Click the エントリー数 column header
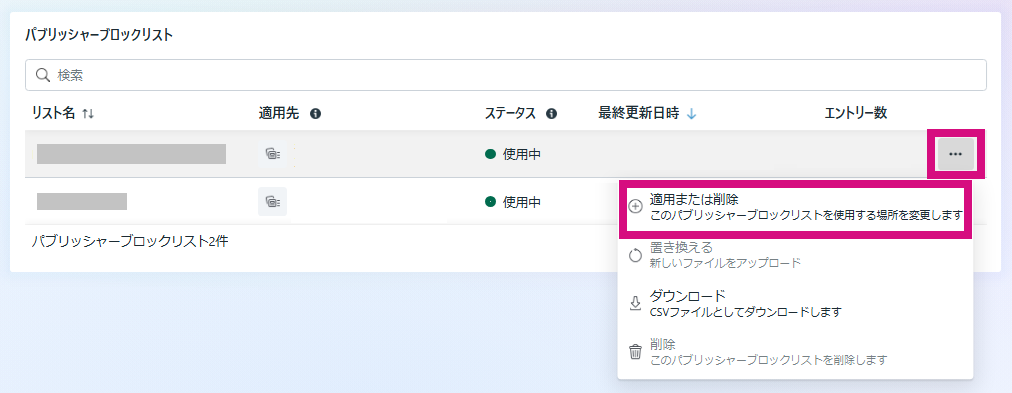 tap(855, 114)
